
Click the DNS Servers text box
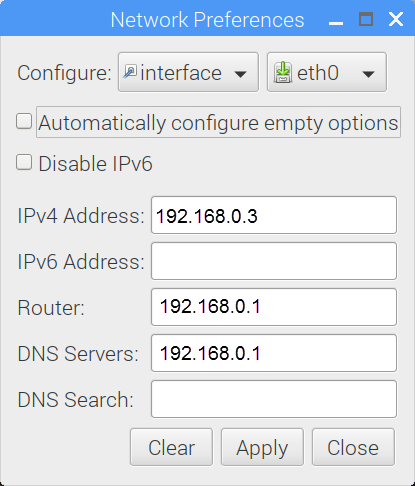click(274, 353)
